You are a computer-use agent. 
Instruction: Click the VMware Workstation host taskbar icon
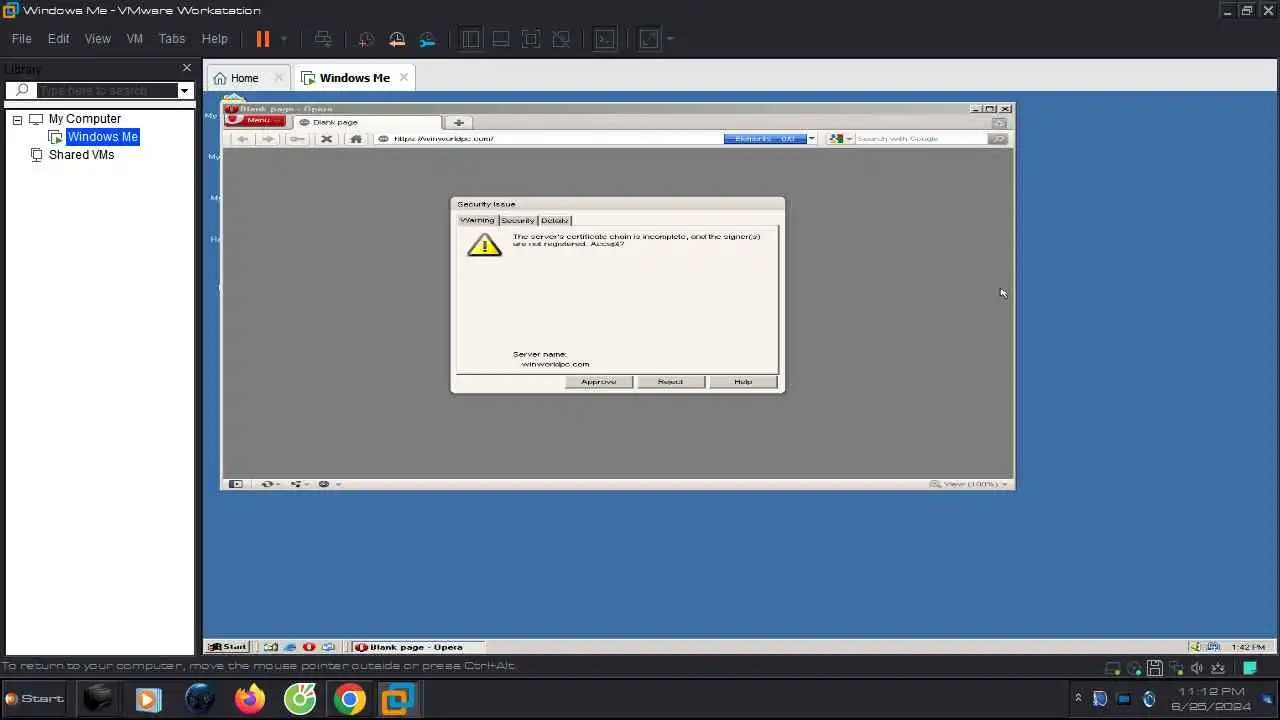(x=398, y=698)
